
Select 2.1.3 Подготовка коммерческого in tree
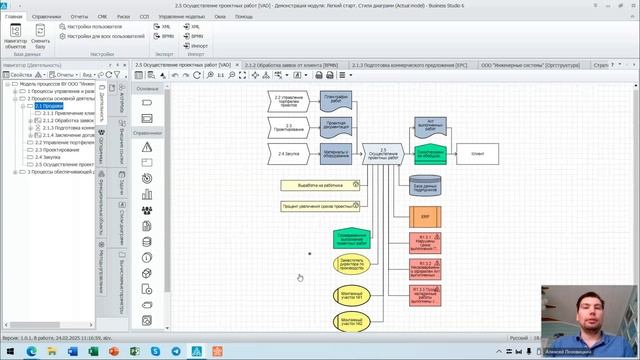click(x=68, y=128)
